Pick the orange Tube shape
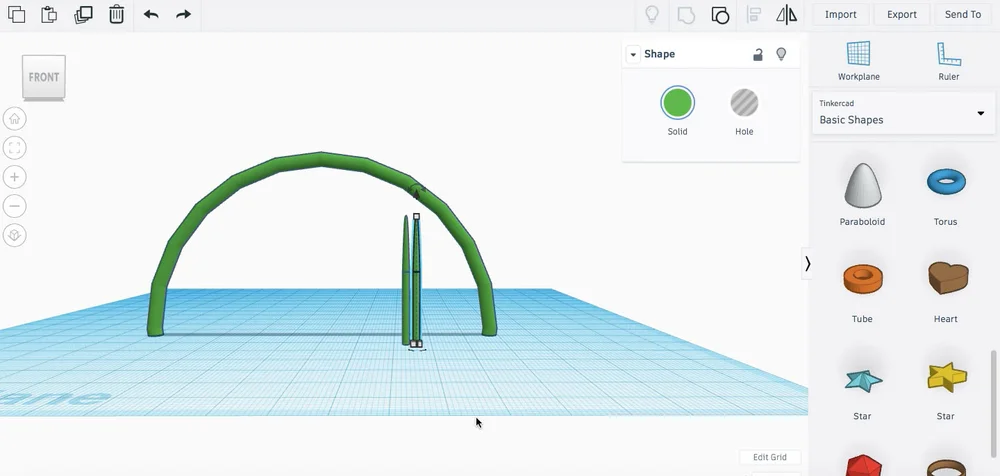1000x476 pixels. 862,279
